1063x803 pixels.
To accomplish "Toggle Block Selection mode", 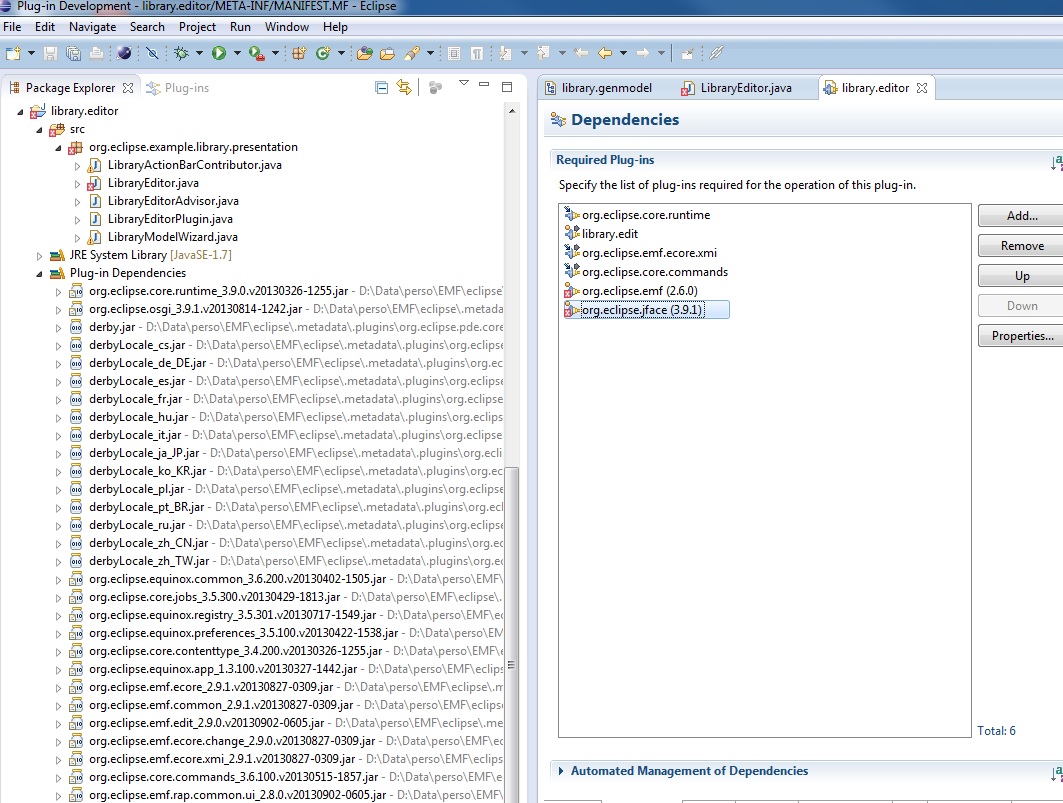I will pyautogui.click(x=454, y=53).
